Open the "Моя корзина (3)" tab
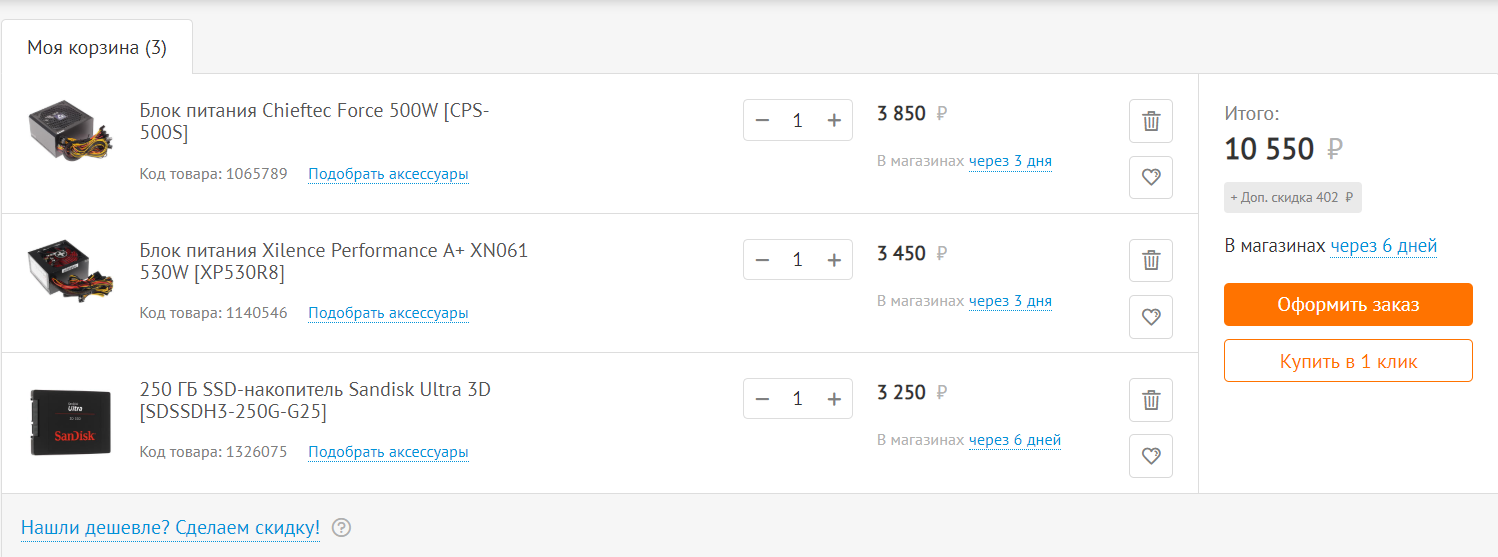This screenshot has height=557, width=1498. (97, 48)
